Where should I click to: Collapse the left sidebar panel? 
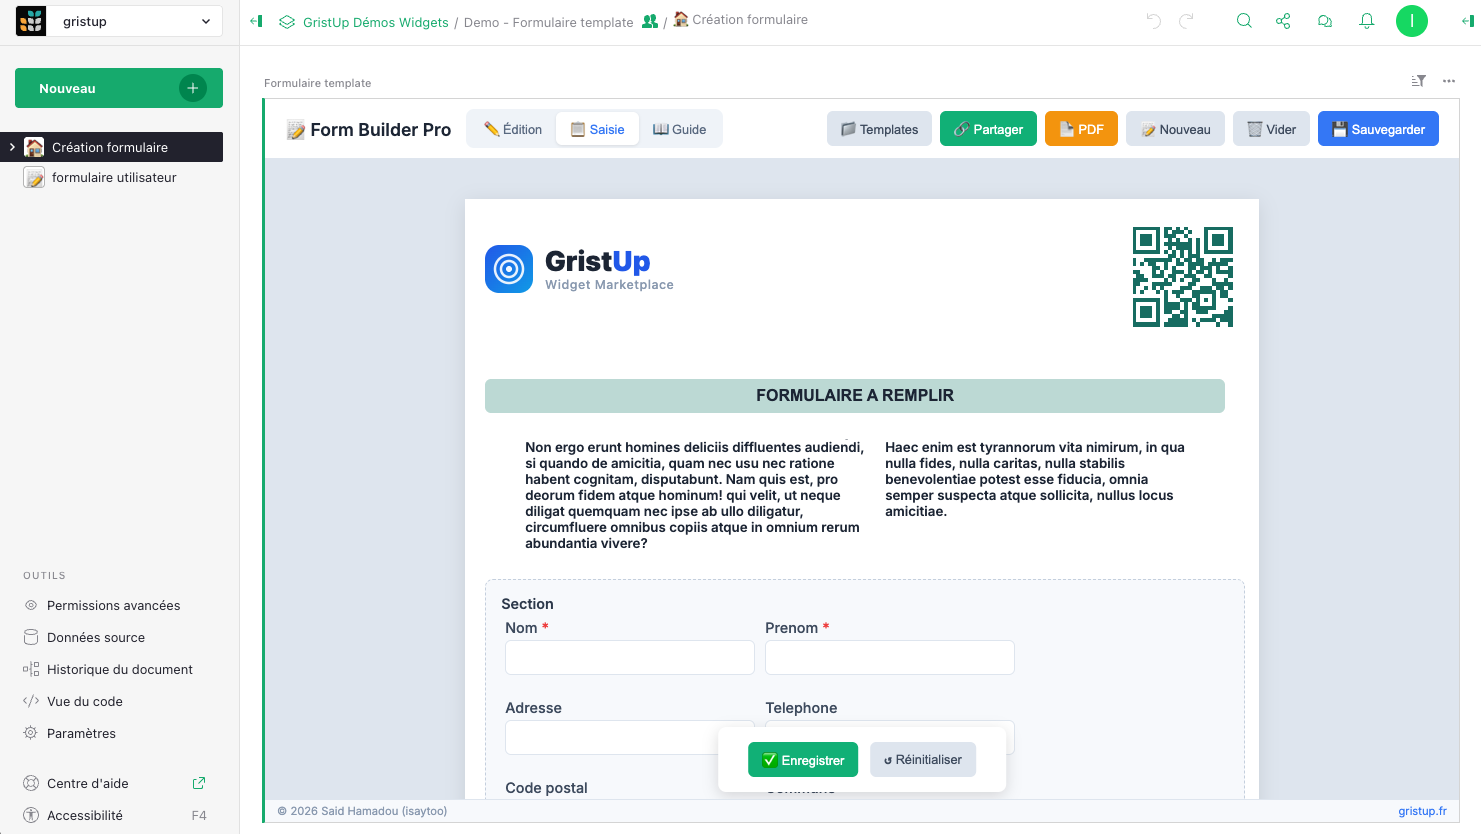(x=256, y=21)
